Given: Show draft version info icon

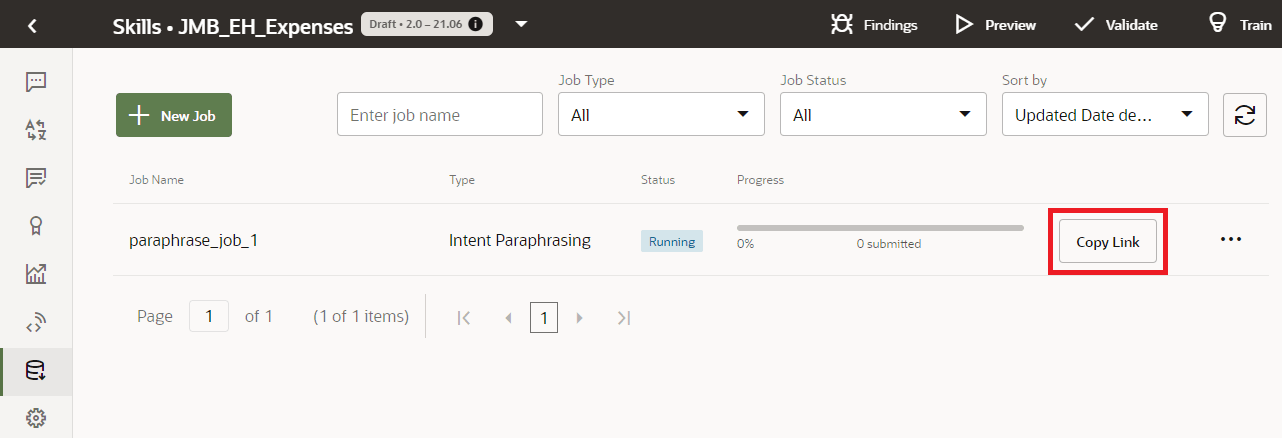Looking at the screenshot, I should tap(476, 24).
